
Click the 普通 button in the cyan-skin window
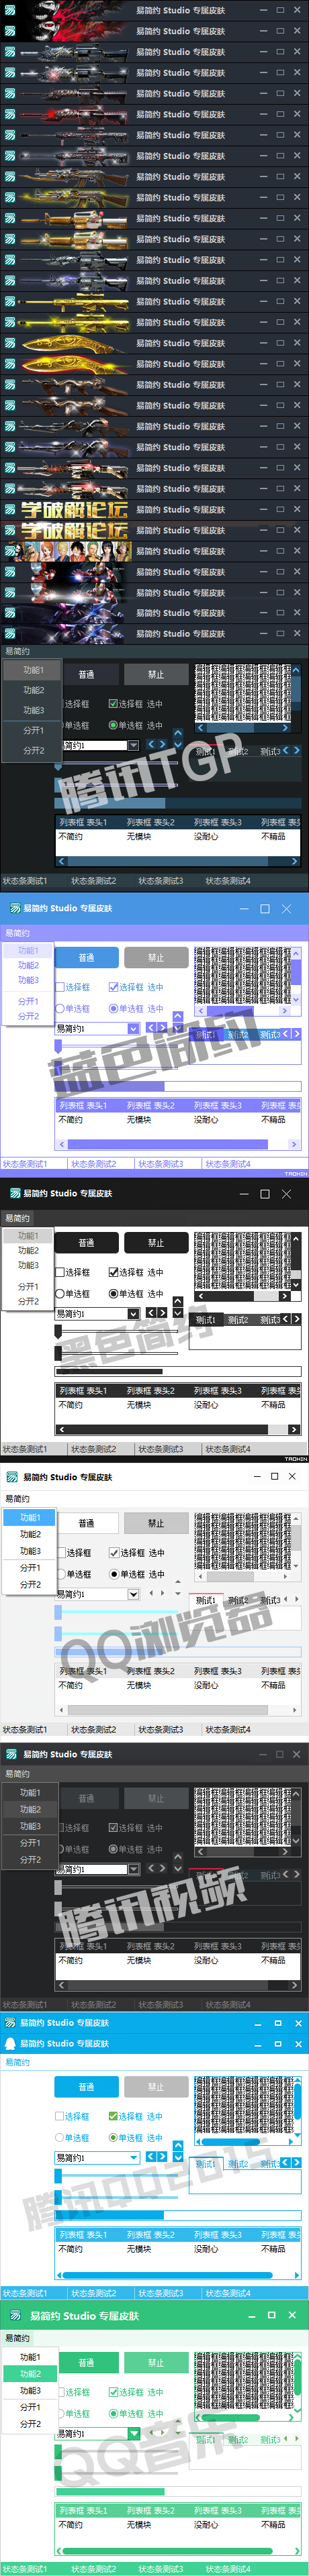pos(86,2087)
